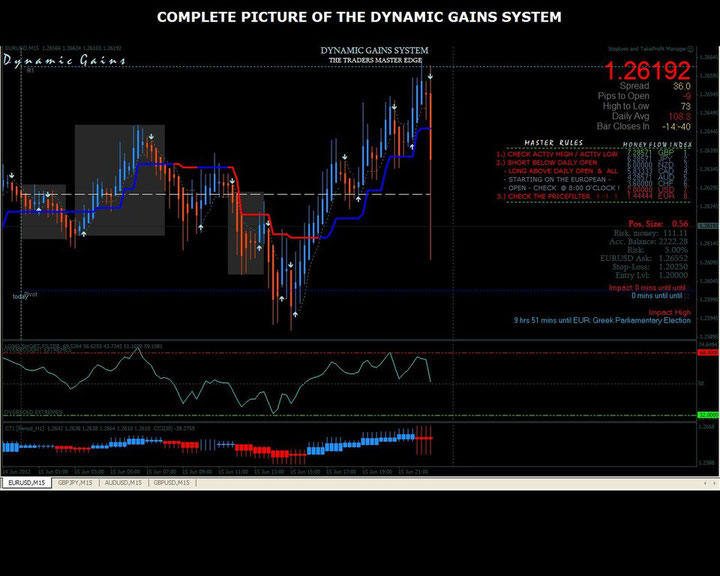Click the MASTER RULES heading

tap(554, 143)
